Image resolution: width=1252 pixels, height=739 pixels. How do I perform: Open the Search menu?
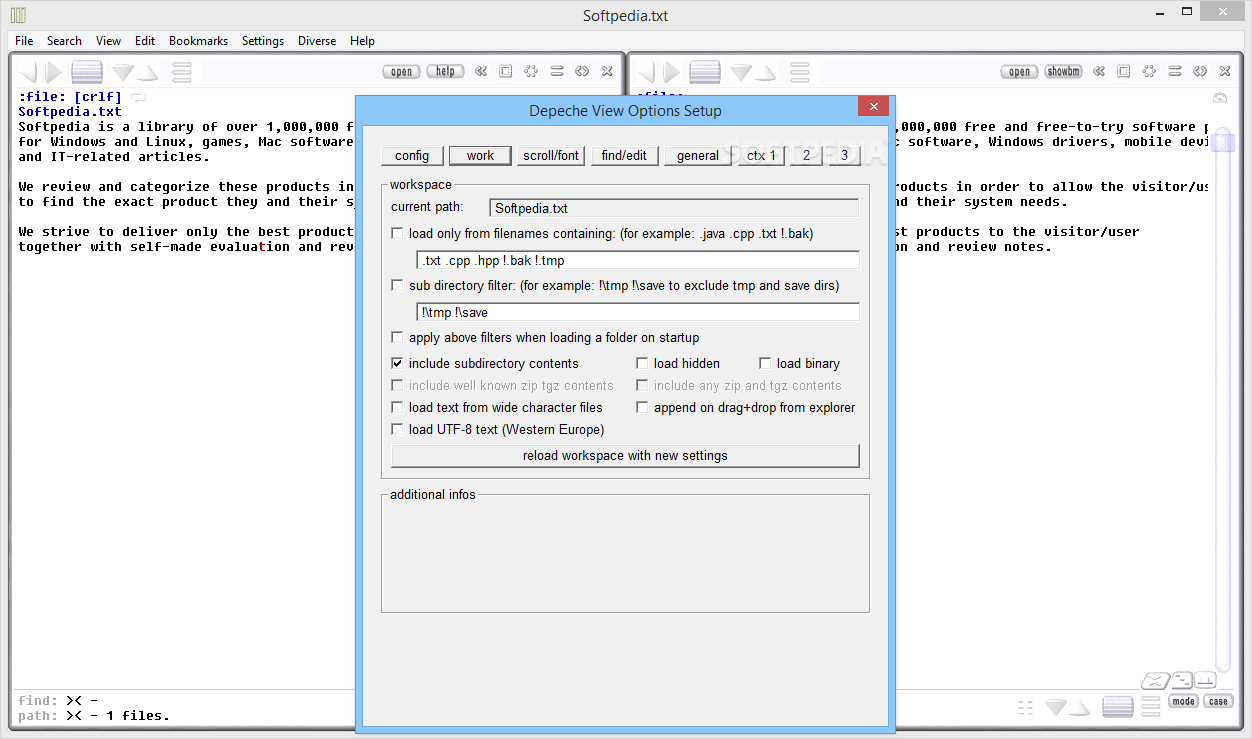click(x=64, y=41)
